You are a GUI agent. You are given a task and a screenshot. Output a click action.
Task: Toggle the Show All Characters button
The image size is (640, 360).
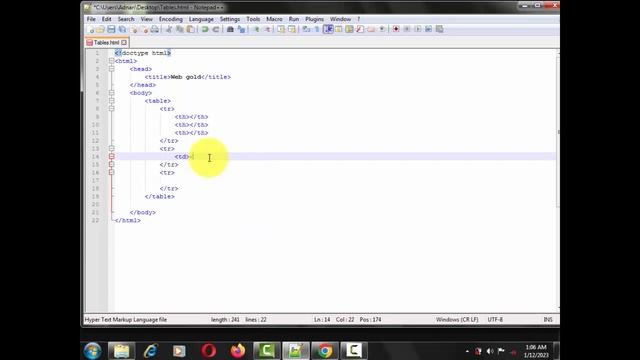tap(317, 29)
